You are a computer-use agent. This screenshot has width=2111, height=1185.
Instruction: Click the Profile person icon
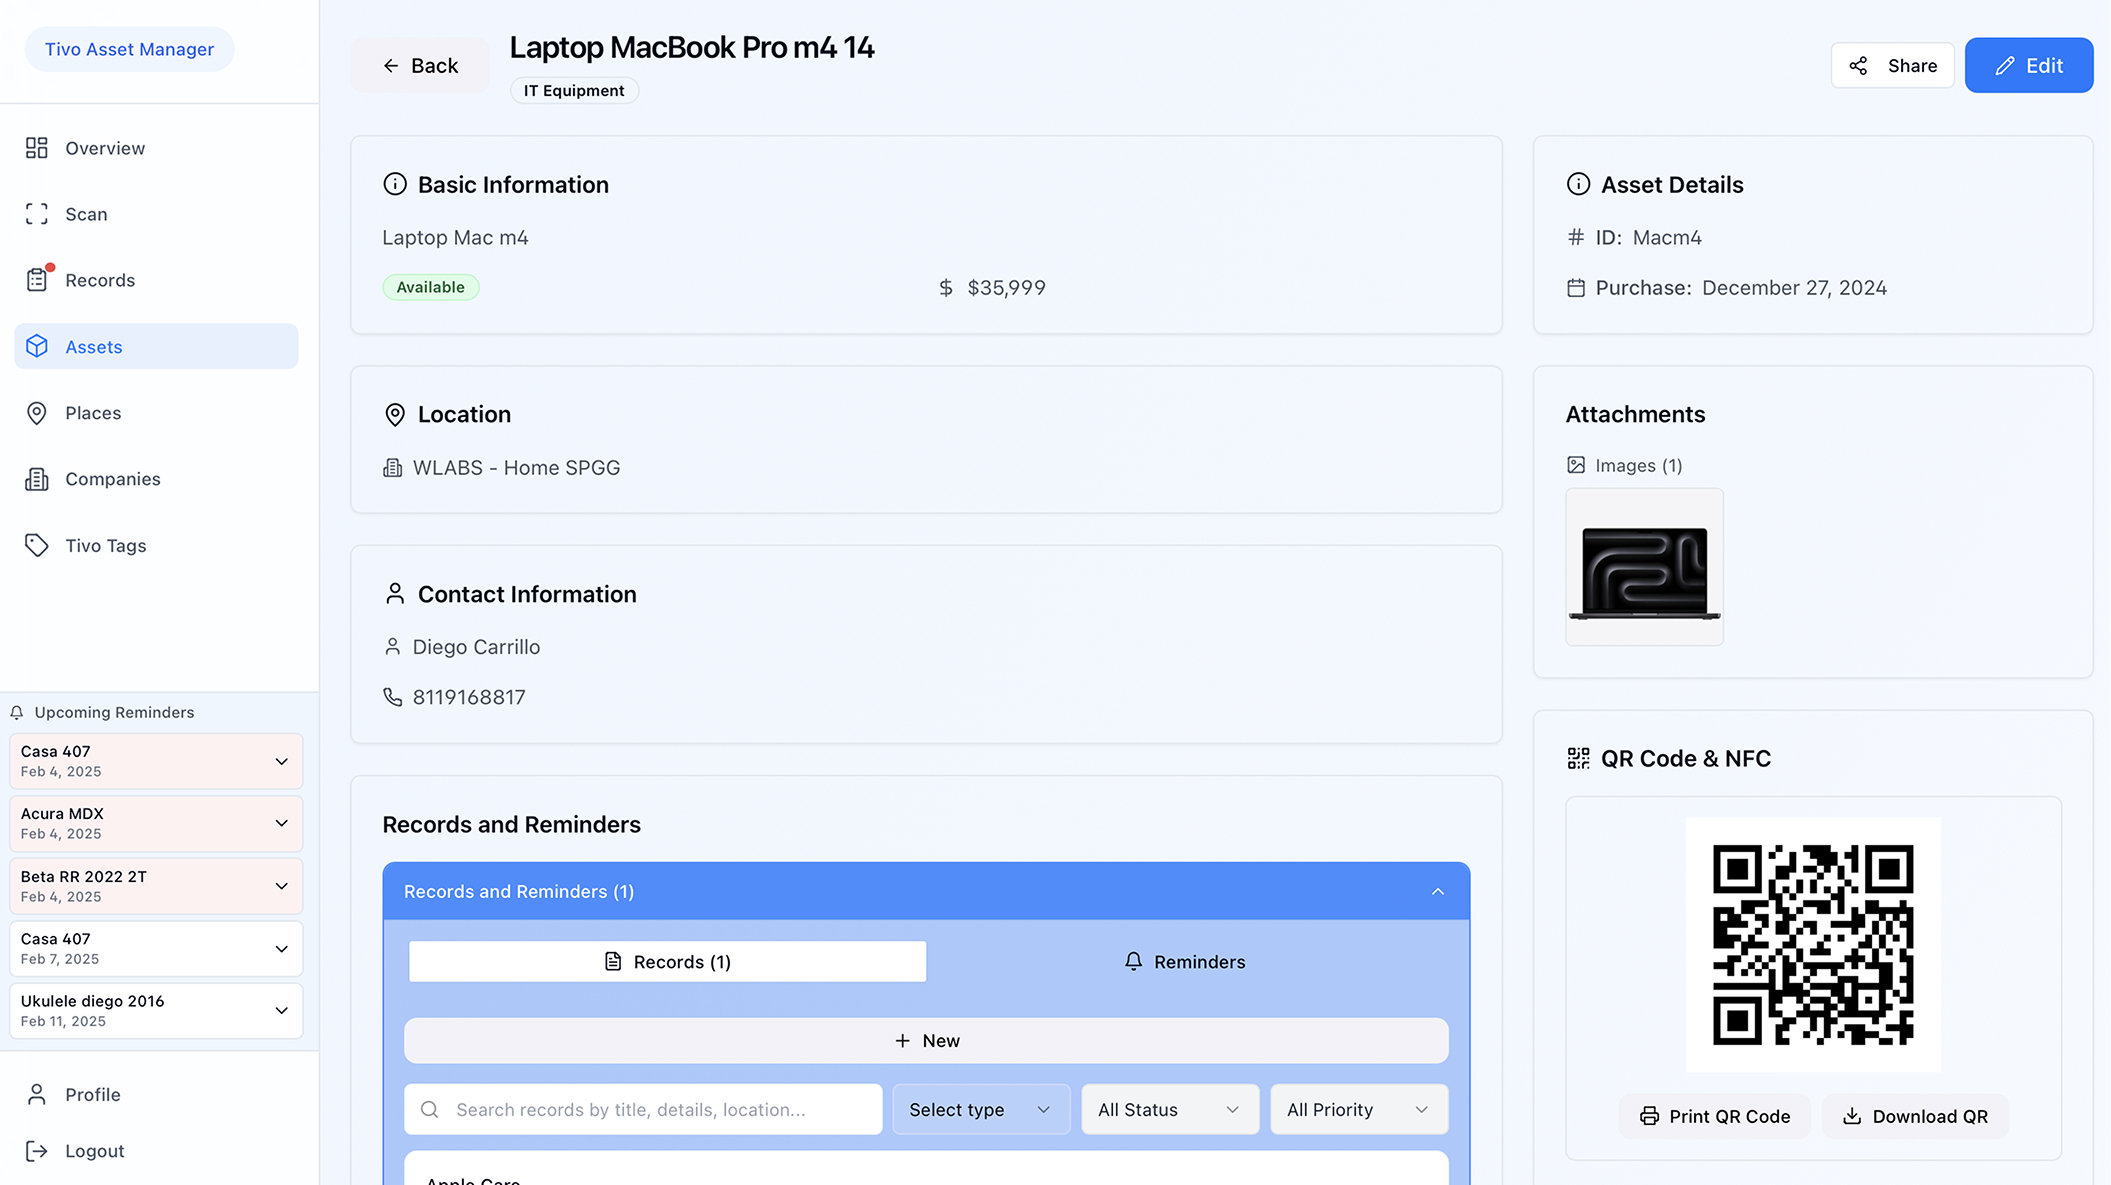click(37, 1095)
